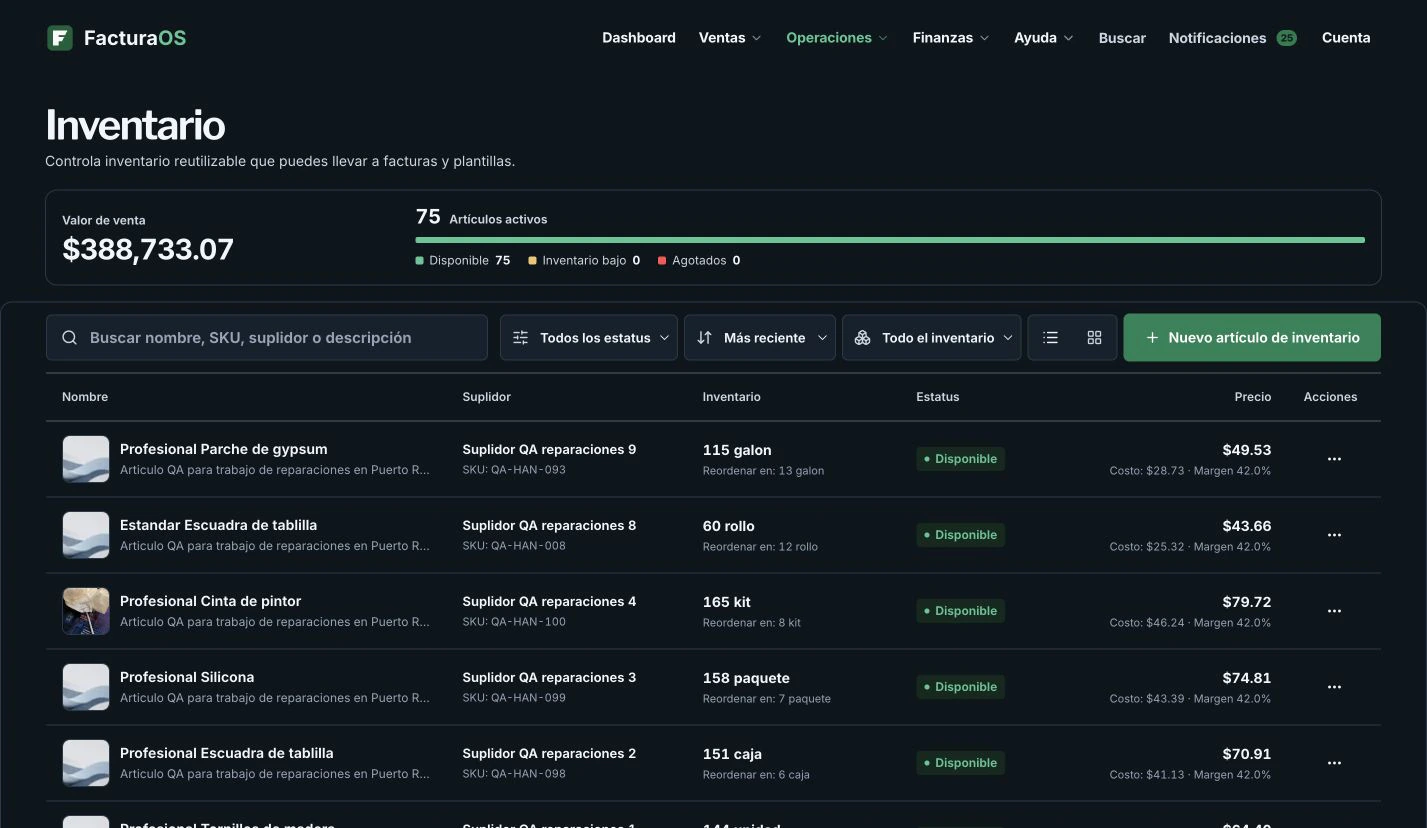Click supplier Suplidor QA reparaciones 9

[549, 449]
